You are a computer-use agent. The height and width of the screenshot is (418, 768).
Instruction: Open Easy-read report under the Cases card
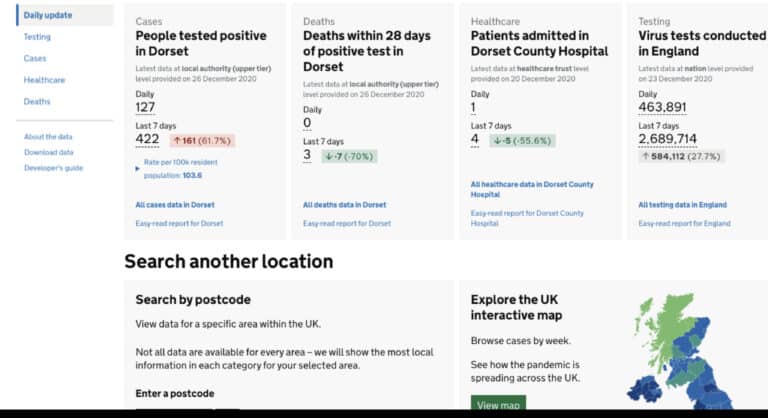179,224
